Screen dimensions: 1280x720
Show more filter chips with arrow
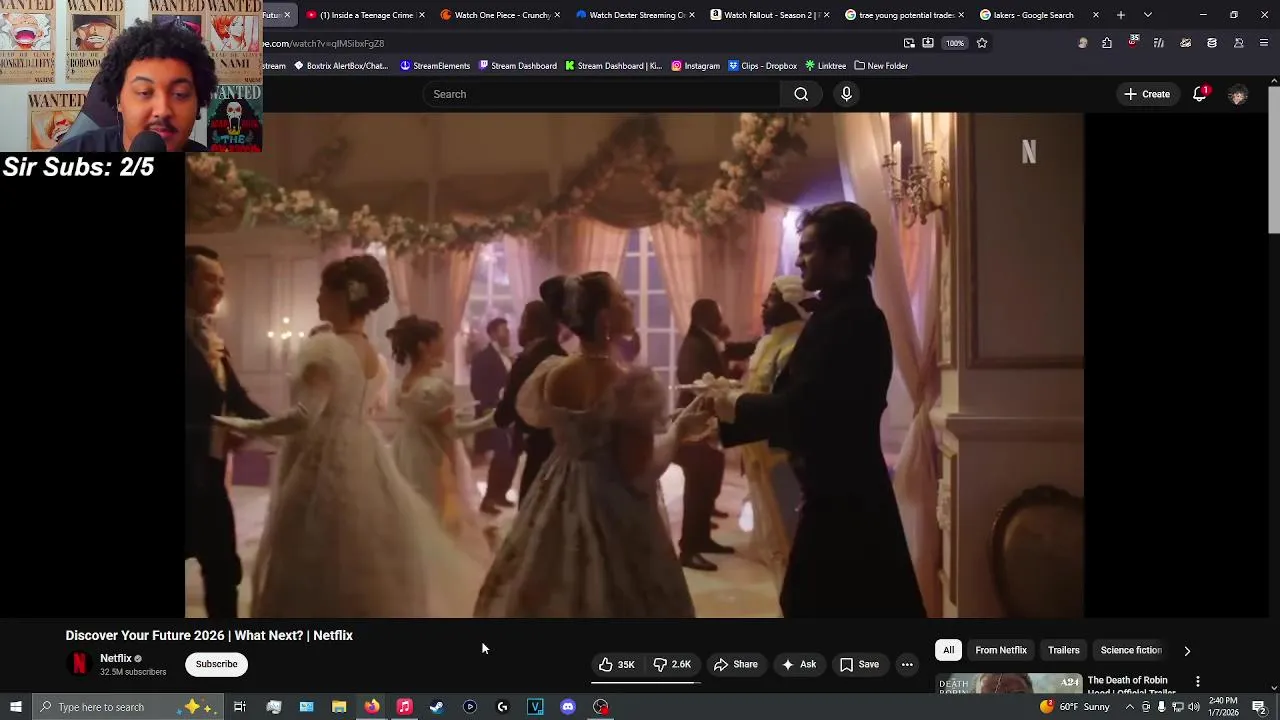coord(1187,650)
